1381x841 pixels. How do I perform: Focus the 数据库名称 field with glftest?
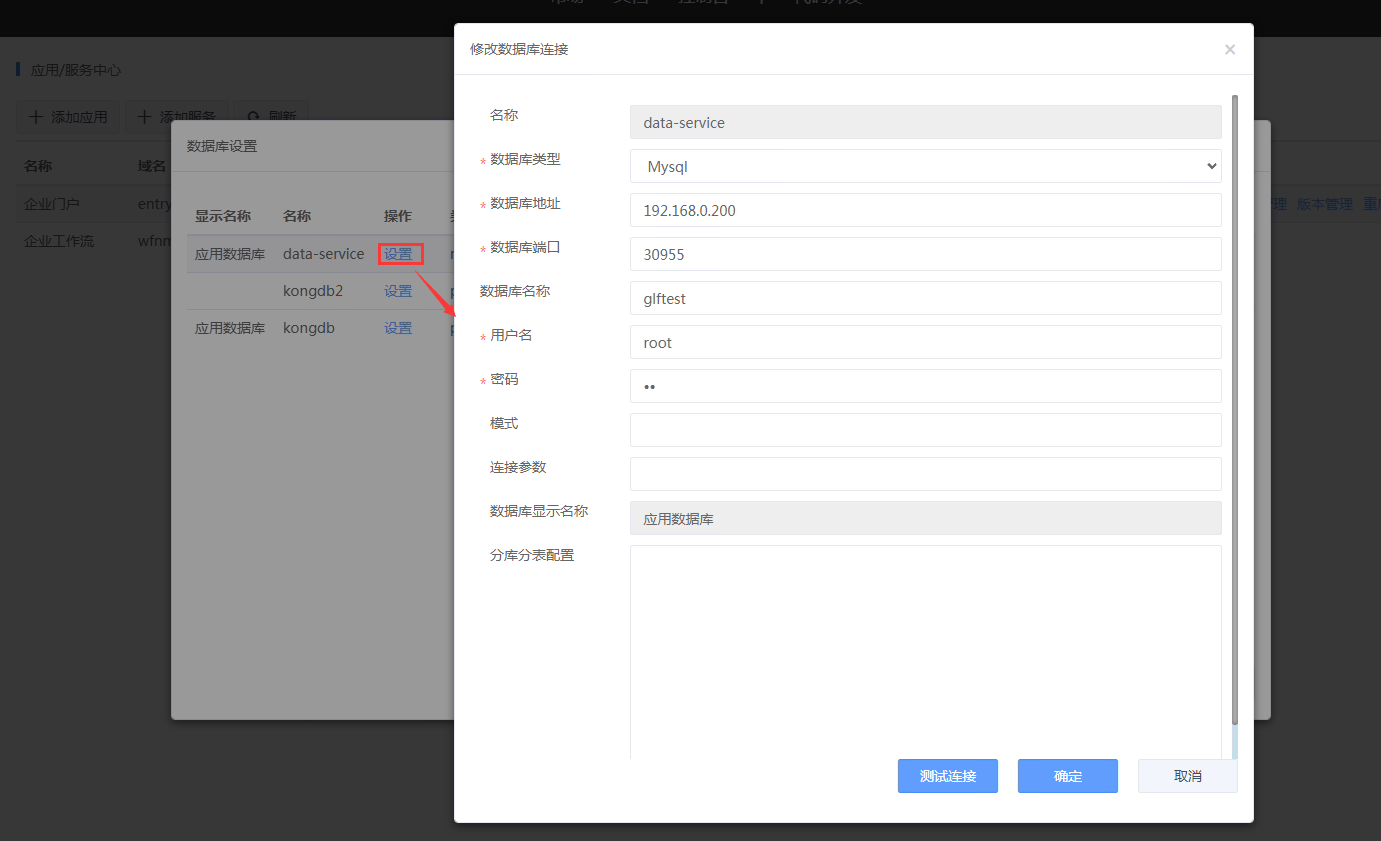pos(925,298)
